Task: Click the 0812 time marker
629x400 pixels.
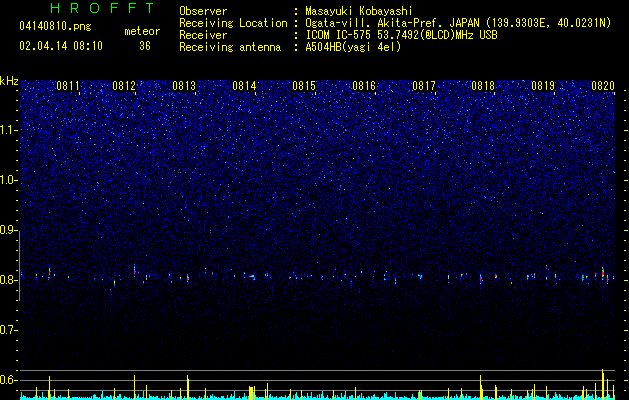Action: [x=124, y=86]
